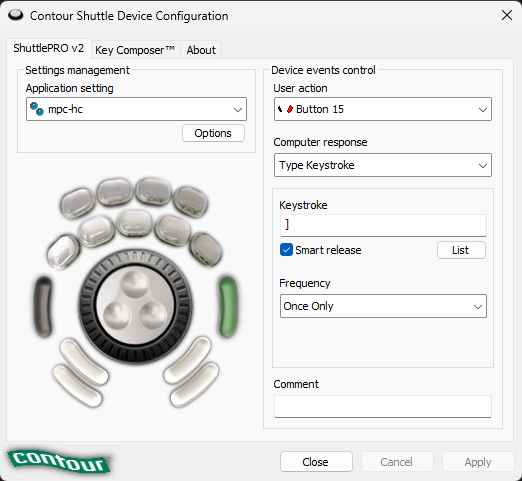Image resolution: width=522 pixels, height=481 pixels.
Task: Open the Application setting dropdown showing mpc-hc
Action: click(136, 109)
